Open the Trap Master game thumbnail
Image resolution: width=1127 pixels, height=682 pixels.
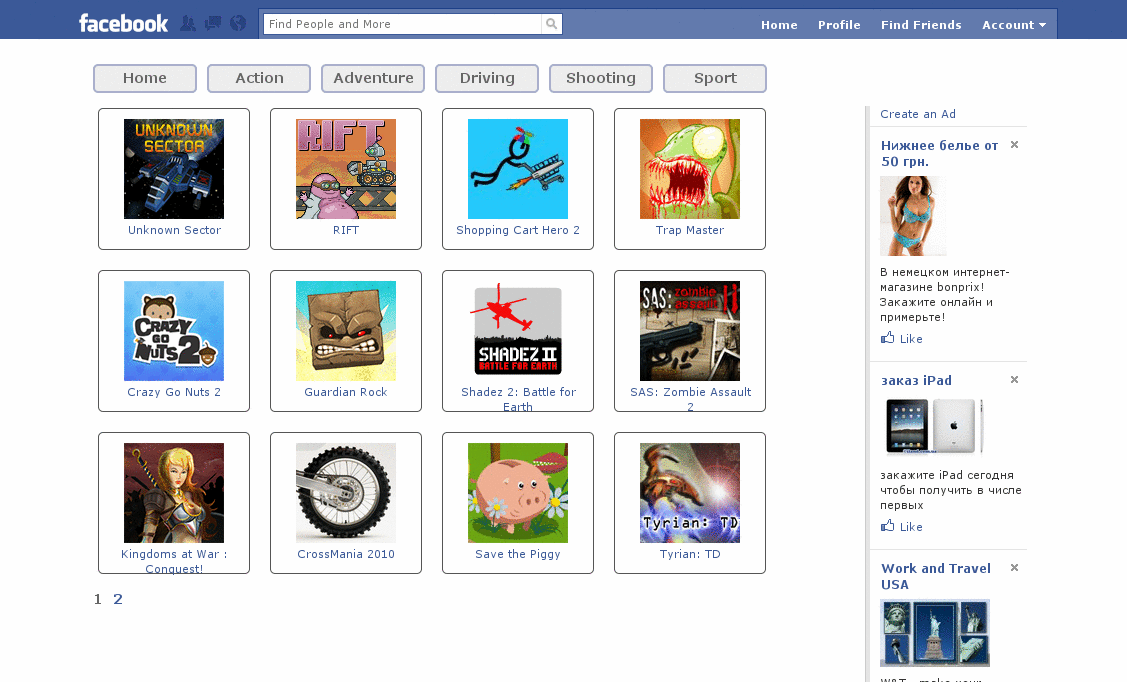click(x=690, y=169)
